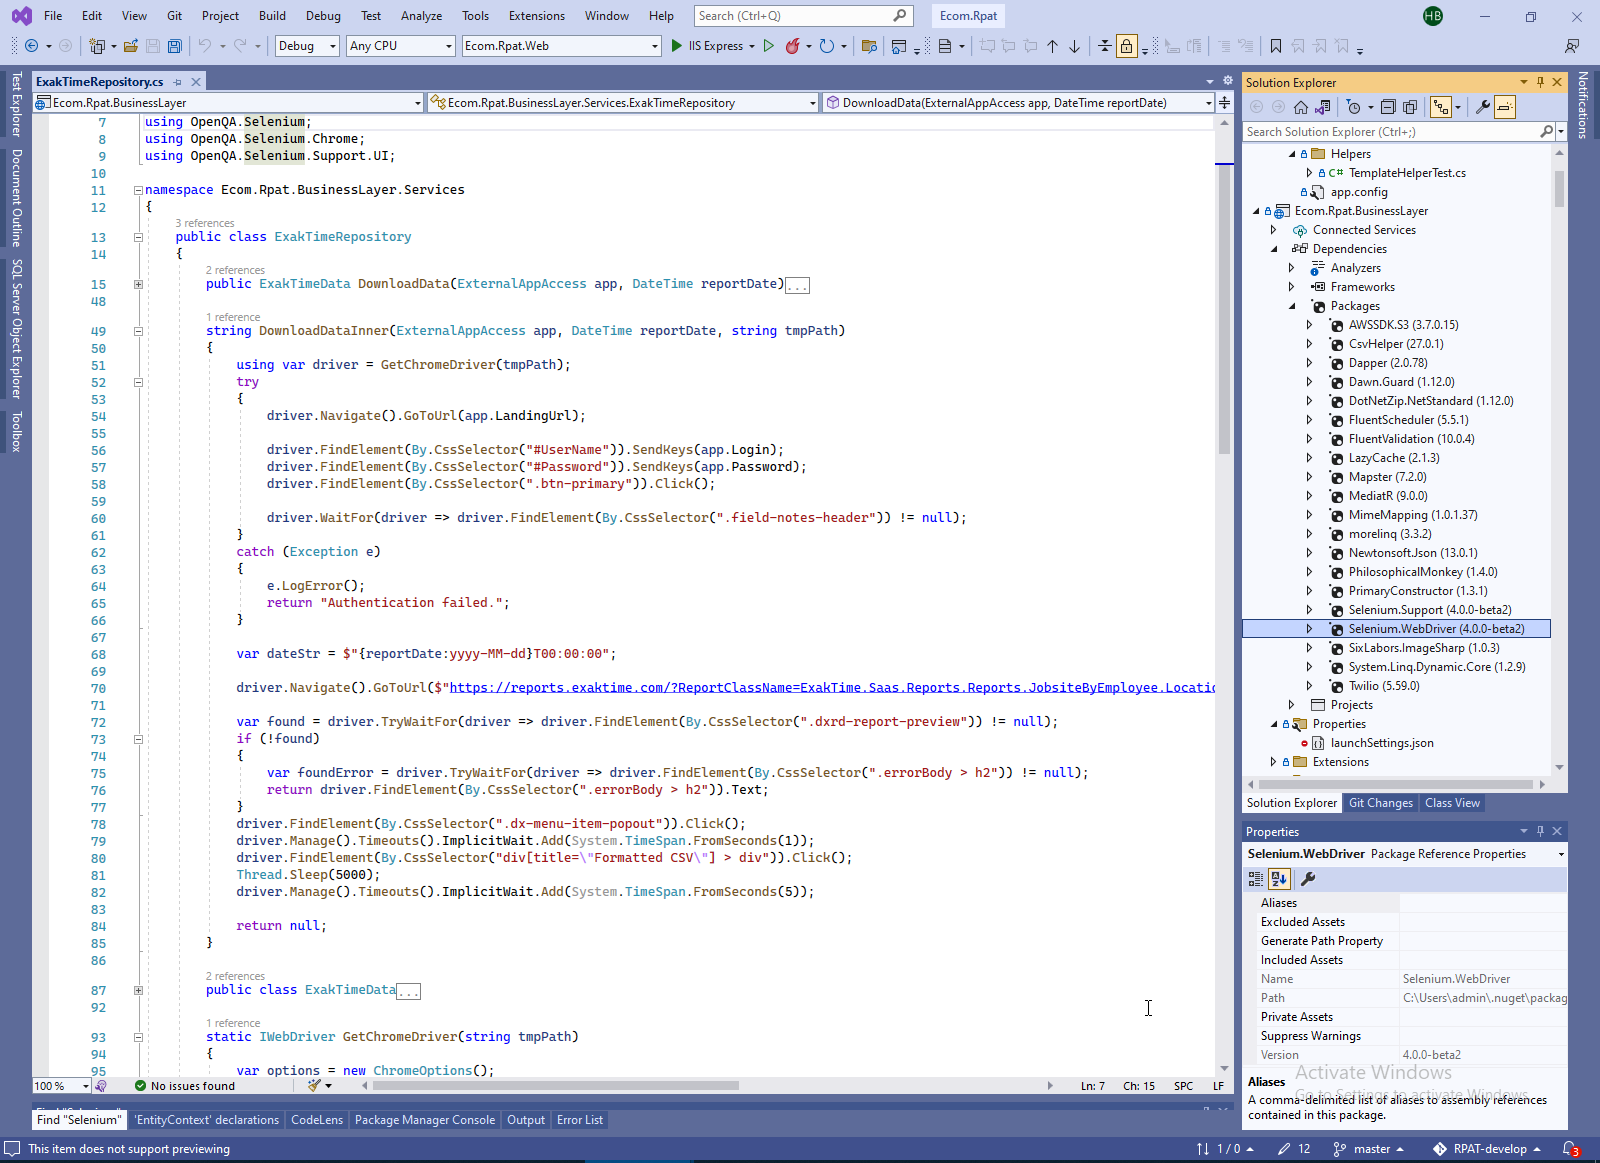
Task: Start debugging with the IIS Express button
Action: pyautogui.click(x=706, y=46)
